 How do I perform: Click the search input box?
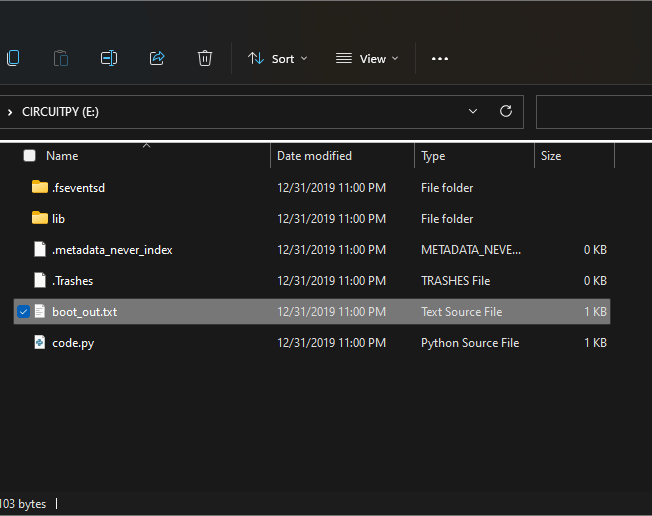594,112
